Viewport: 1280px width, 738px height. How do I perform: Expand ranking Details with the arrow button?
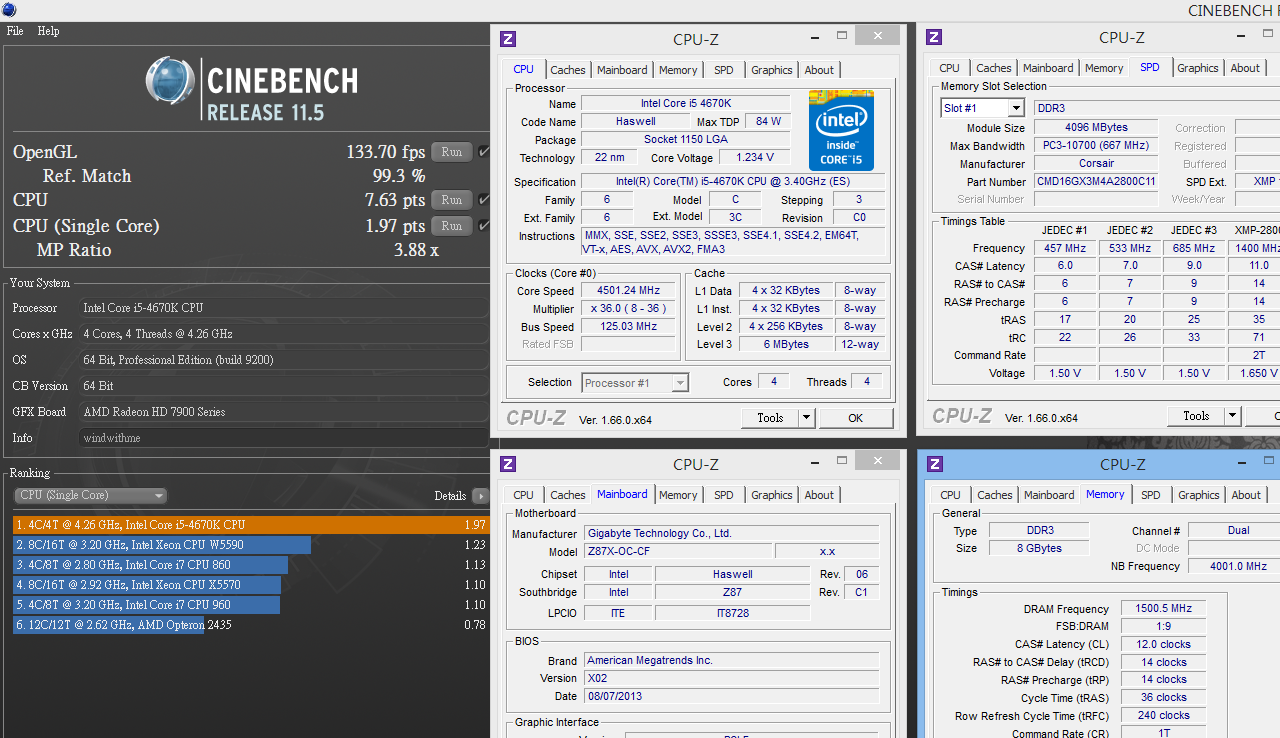pos(481,496)
